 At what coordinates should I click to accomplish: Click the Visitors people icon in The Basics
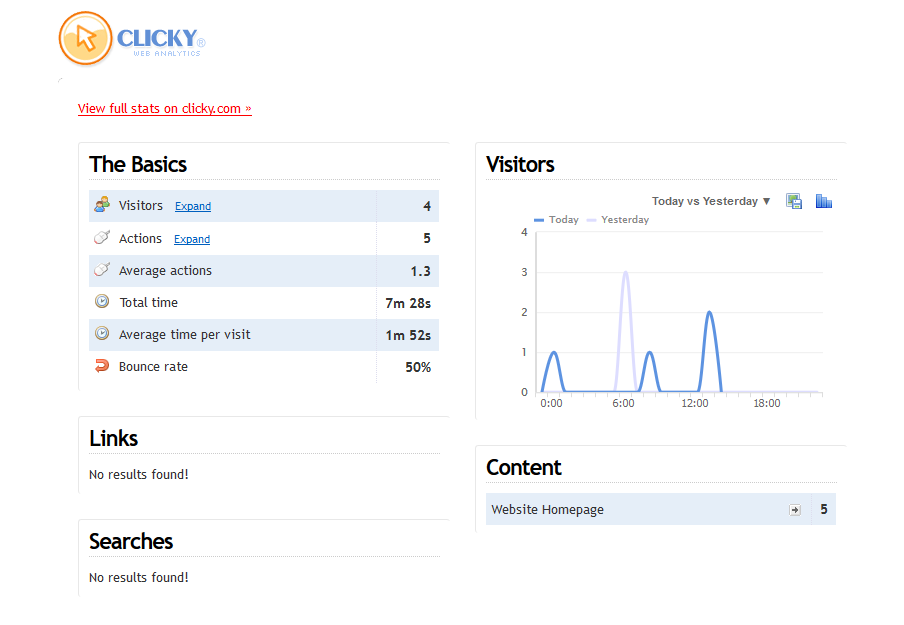point(102,204)
